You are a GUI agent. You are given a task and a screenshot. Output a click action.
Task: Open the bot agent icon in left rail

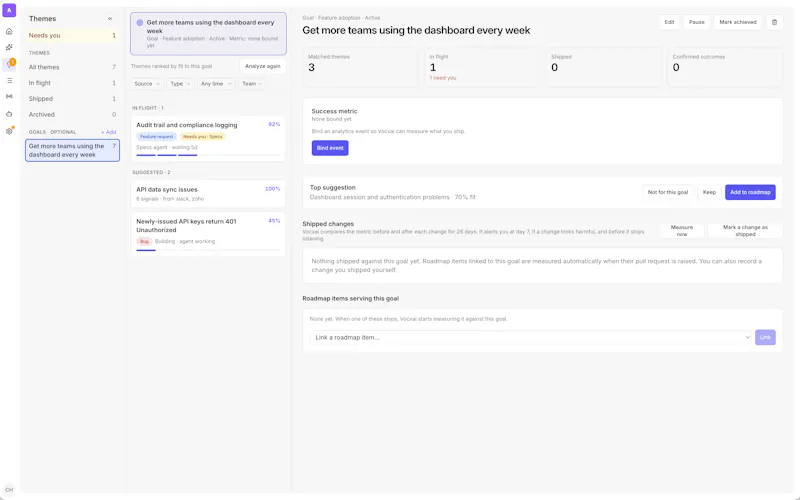click(x=9, y=114)
